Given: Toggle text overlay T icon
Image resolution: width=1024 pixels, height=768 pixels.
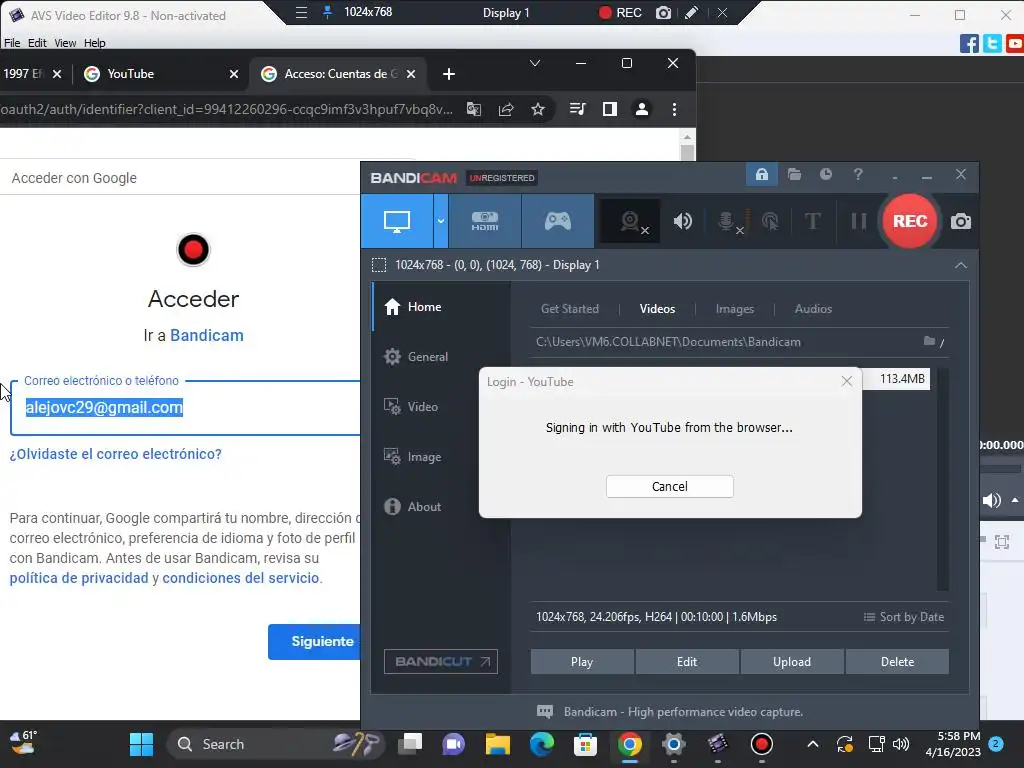Looking at the screenshot, I should pyautogui.click(x=812, y=221).
